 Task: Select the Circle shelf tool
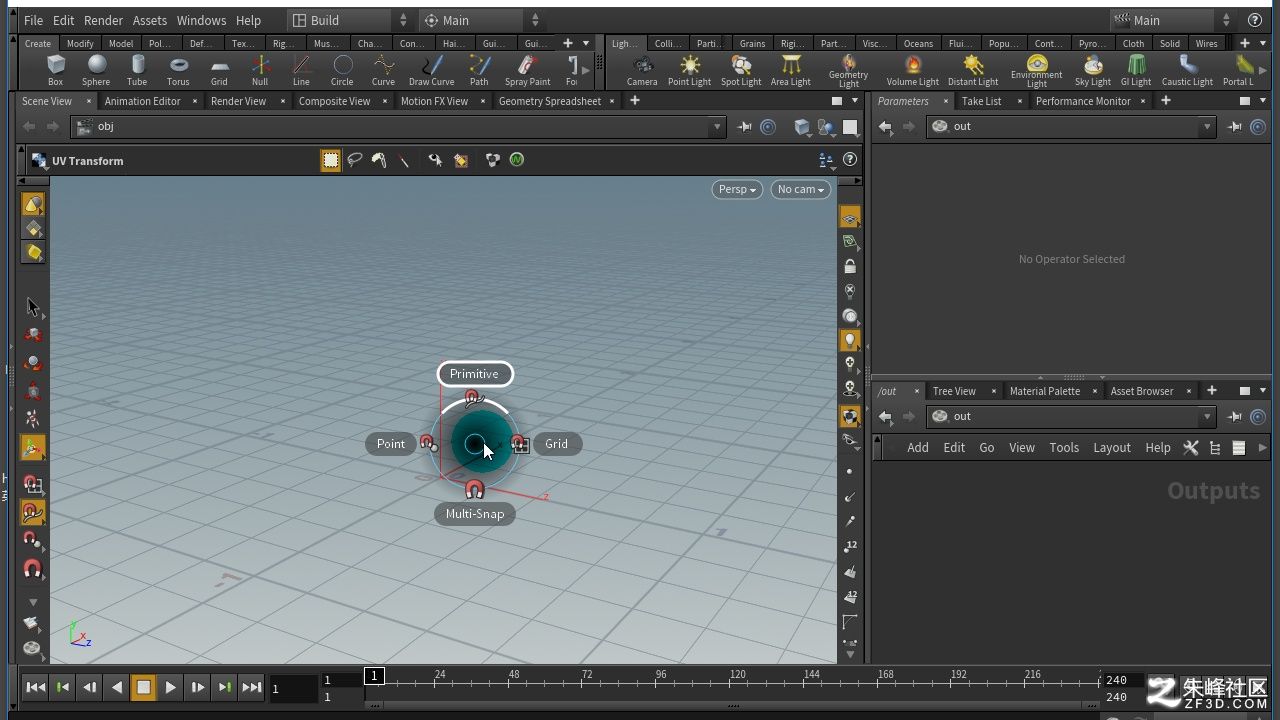tap(342, 70)
